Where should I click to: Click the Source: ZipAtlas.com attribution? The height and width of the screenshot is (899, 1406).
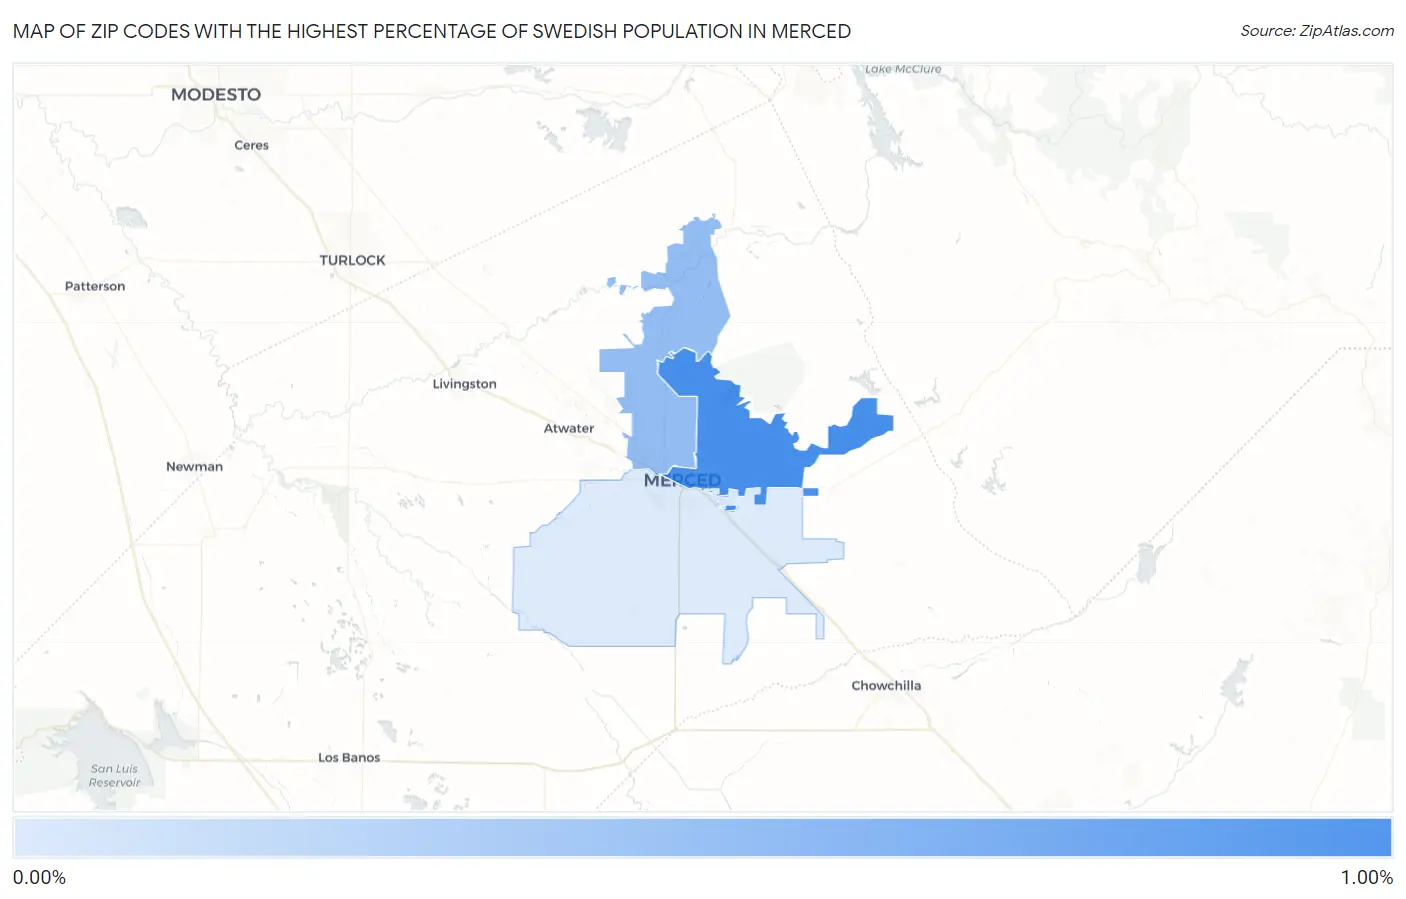(1317, 31)
